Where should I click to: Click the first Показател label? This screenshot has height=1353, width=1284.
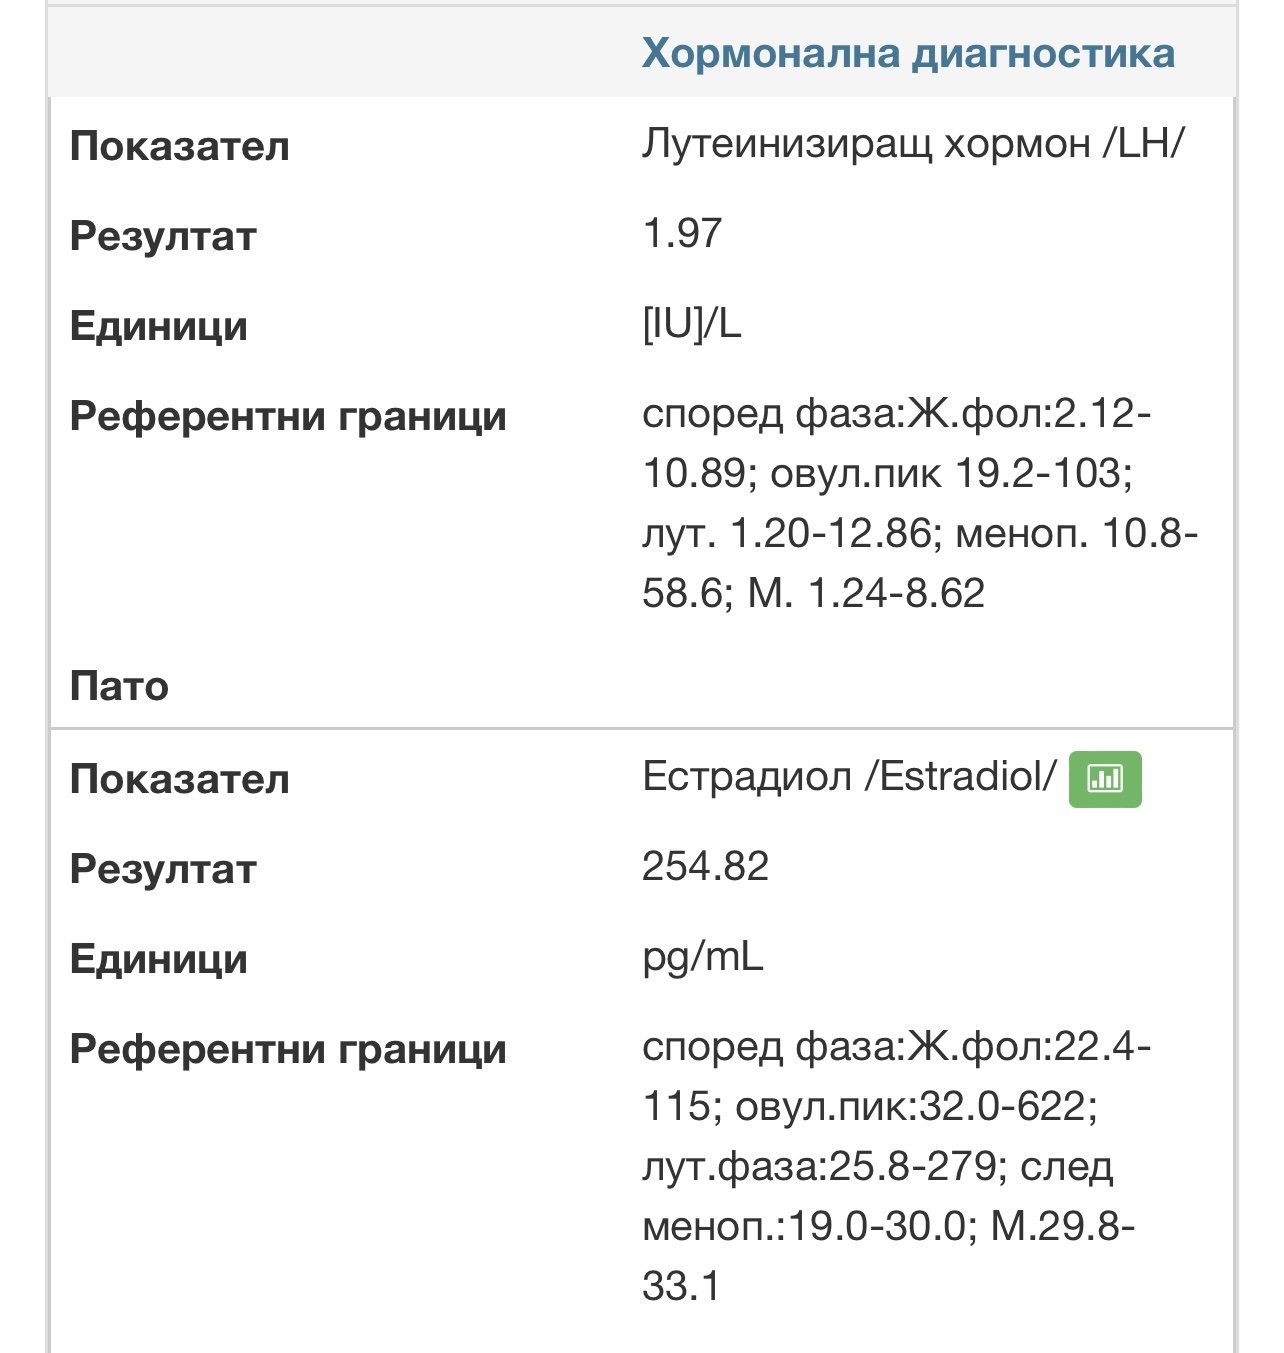tap(180, 147)
